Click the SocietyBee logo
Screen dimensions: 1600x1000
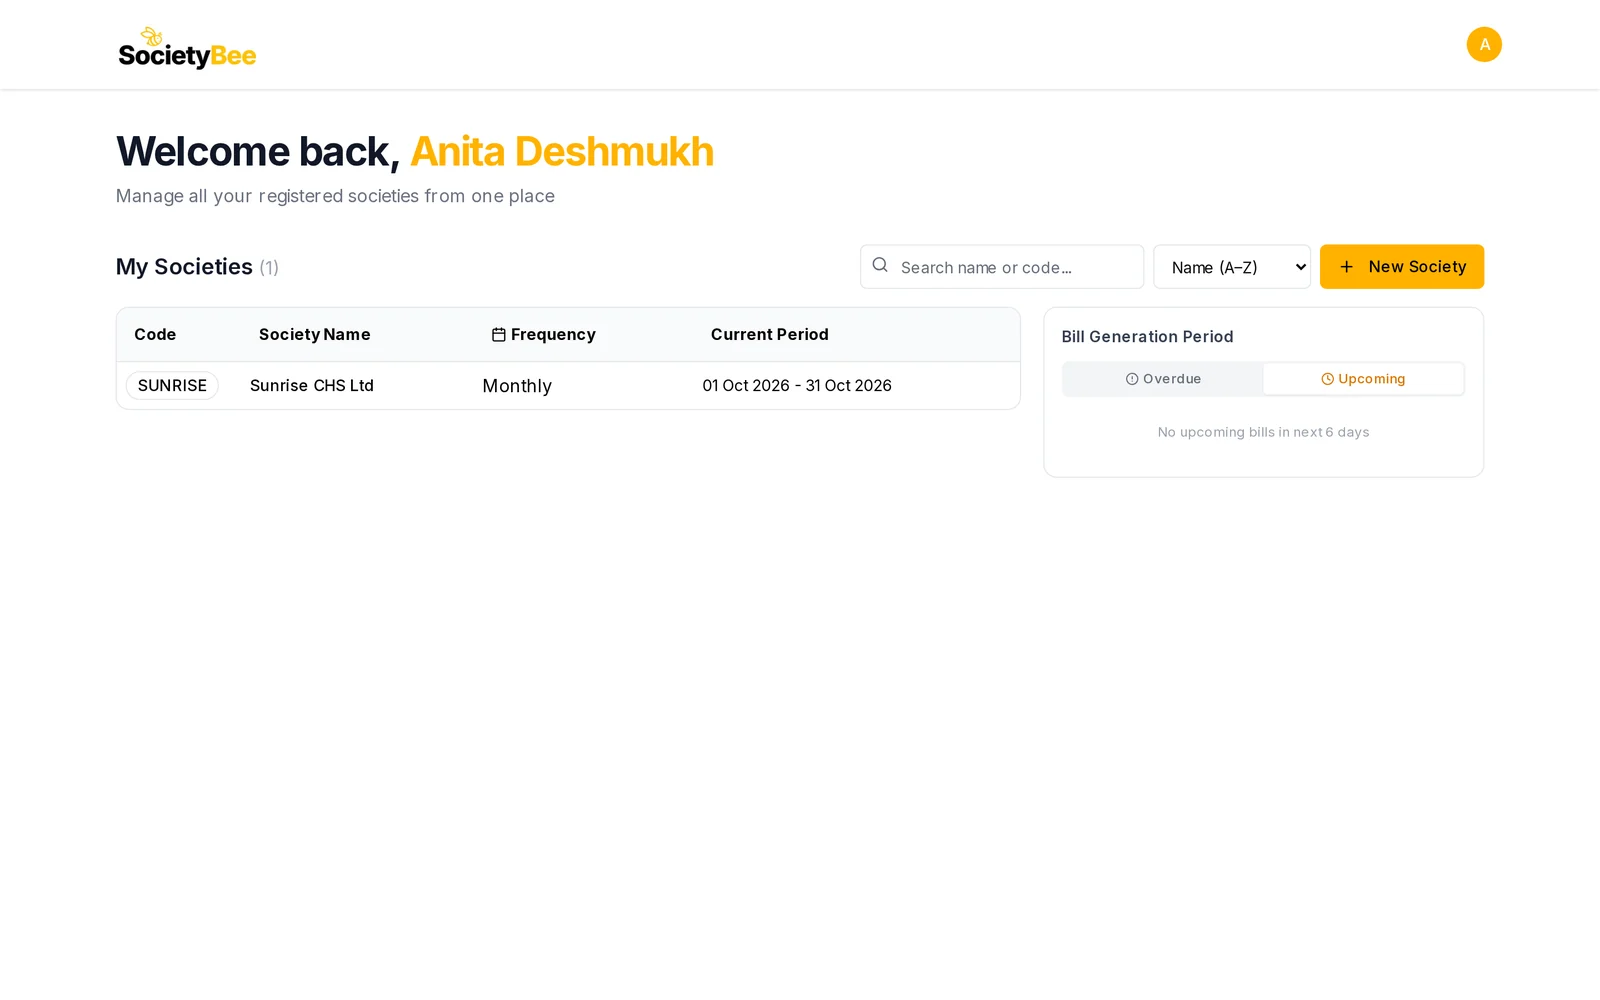pos(187,47)
